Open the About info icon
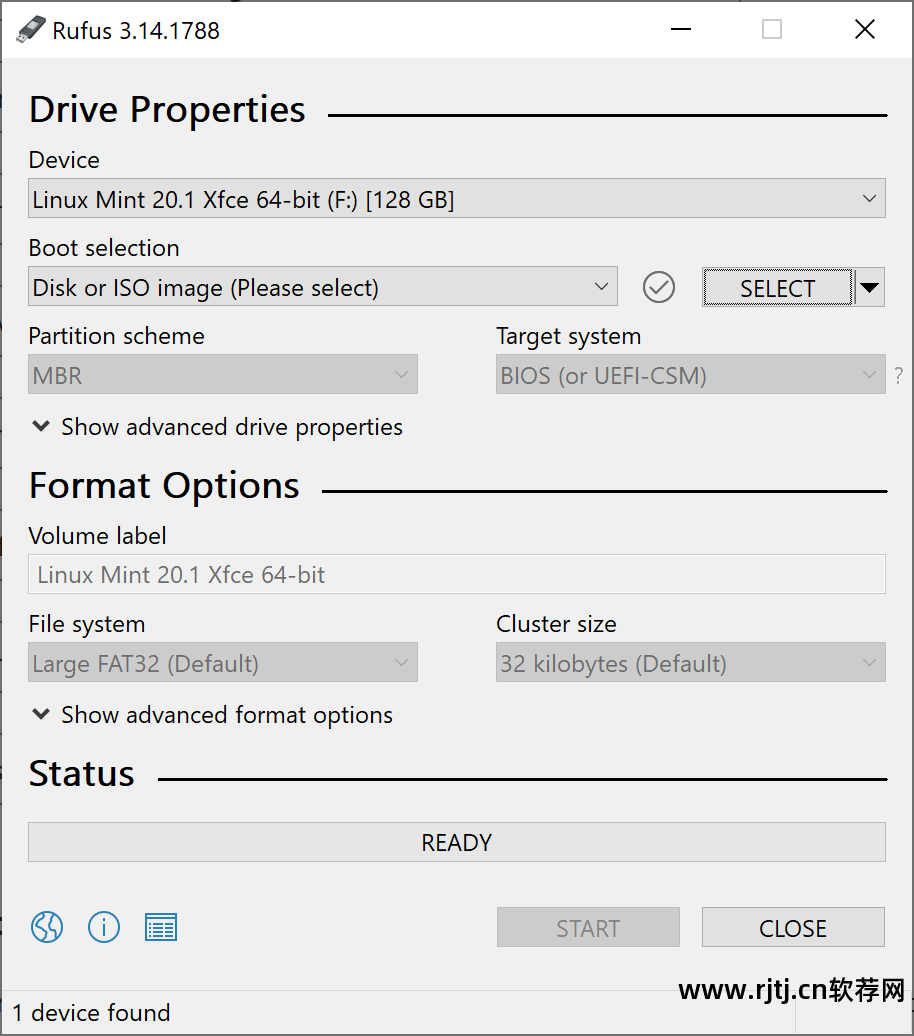 point(104,927)
